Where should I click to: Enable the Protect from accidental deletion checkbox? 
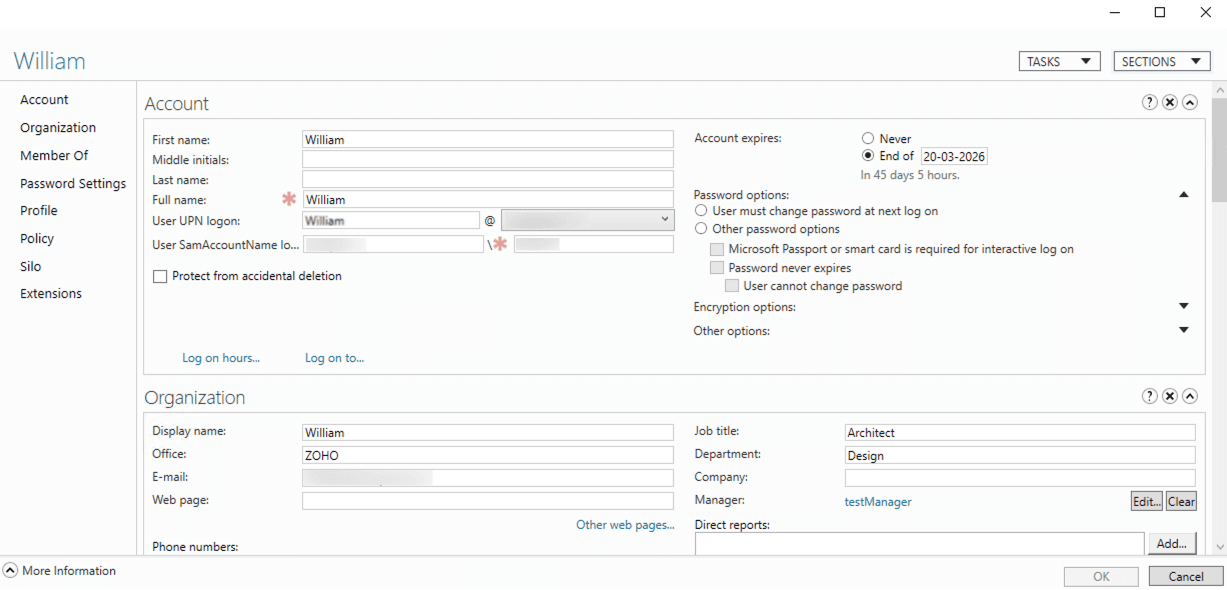coord(160,275)
